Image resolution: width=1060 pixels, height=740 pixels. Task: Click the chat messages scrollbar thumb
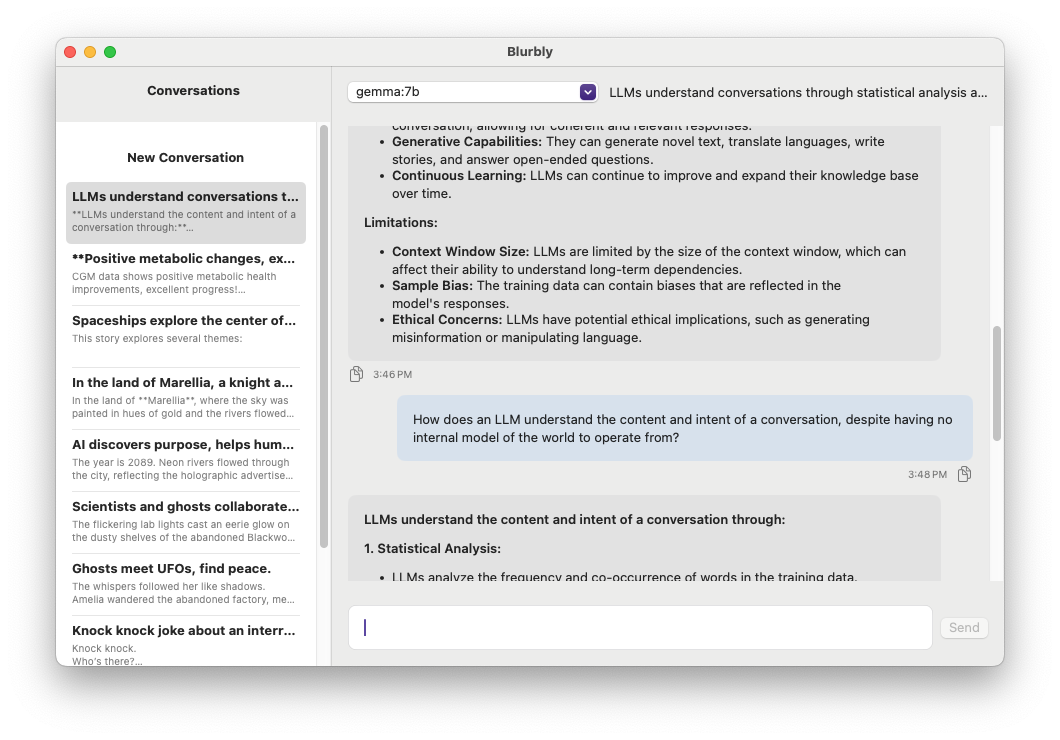click(996, 383)
